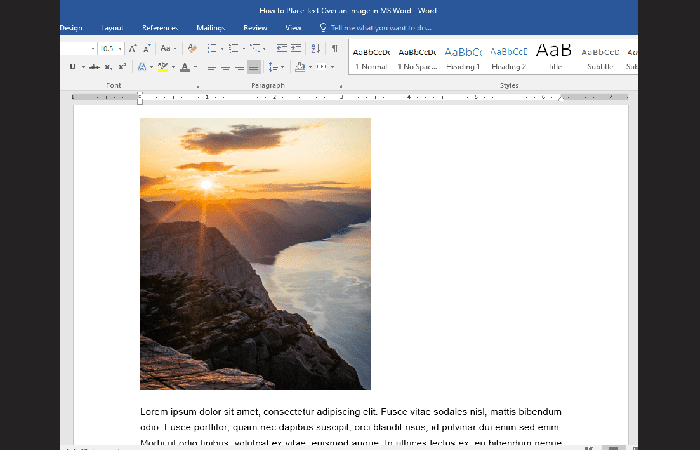
Task: Click the bold Lorem ipsum paragraph line
Action: 350,412
